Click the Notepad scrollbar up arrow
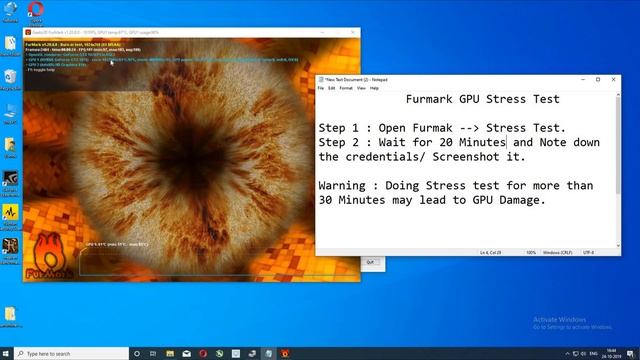This screenshot has height=360, width=640. click(618, 95)
